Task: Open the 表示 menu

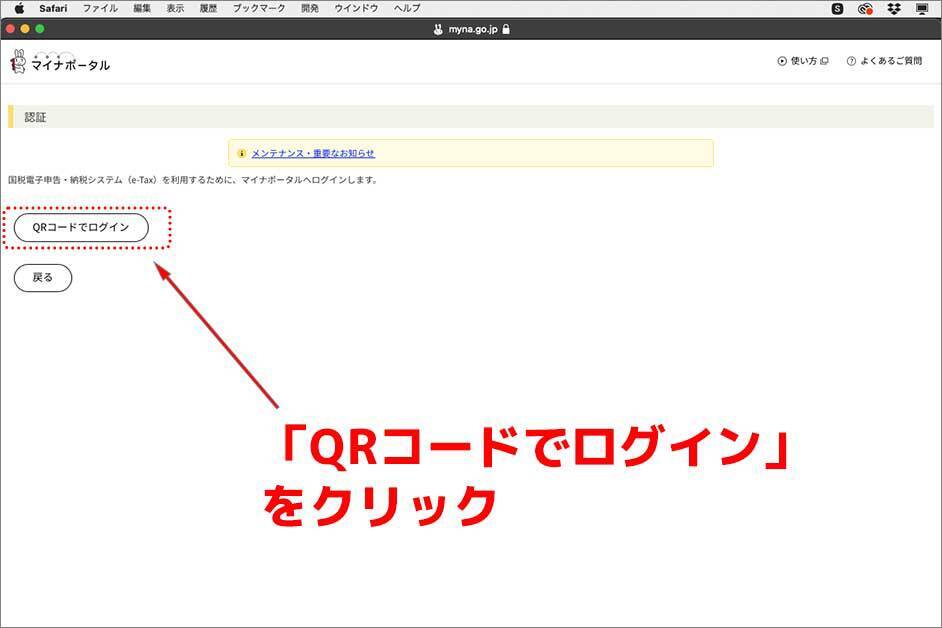Action: [x=175, y=8]
